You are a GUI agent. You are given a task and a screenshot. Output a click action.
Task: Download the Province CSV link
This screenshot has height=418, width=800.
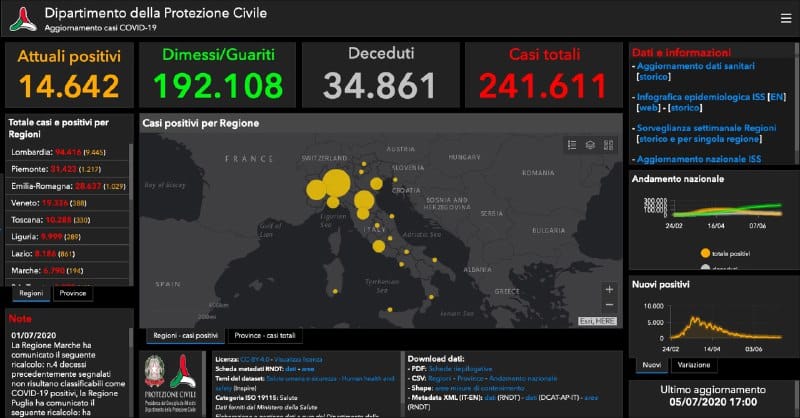click(470, 379)
